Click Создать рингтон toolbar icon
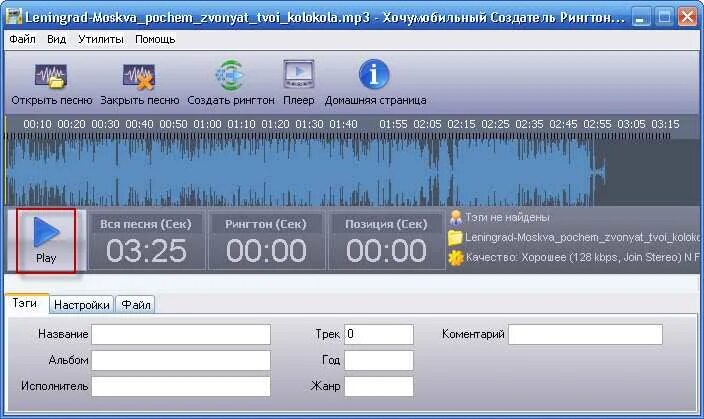This screenshot has width=704, height=419. (x=230, y=75)
